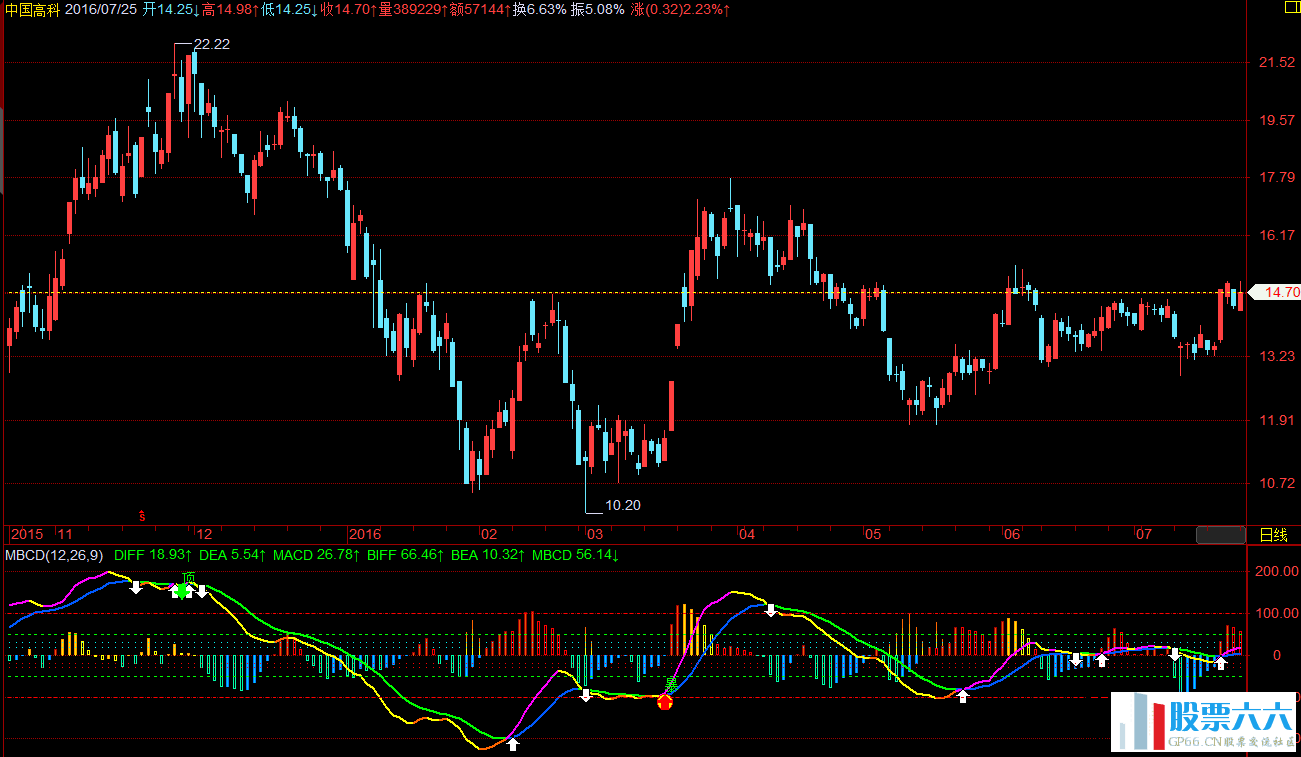
Task: Click the 涨(0.32)2.23% change readout
Action: tap(680, 9)
